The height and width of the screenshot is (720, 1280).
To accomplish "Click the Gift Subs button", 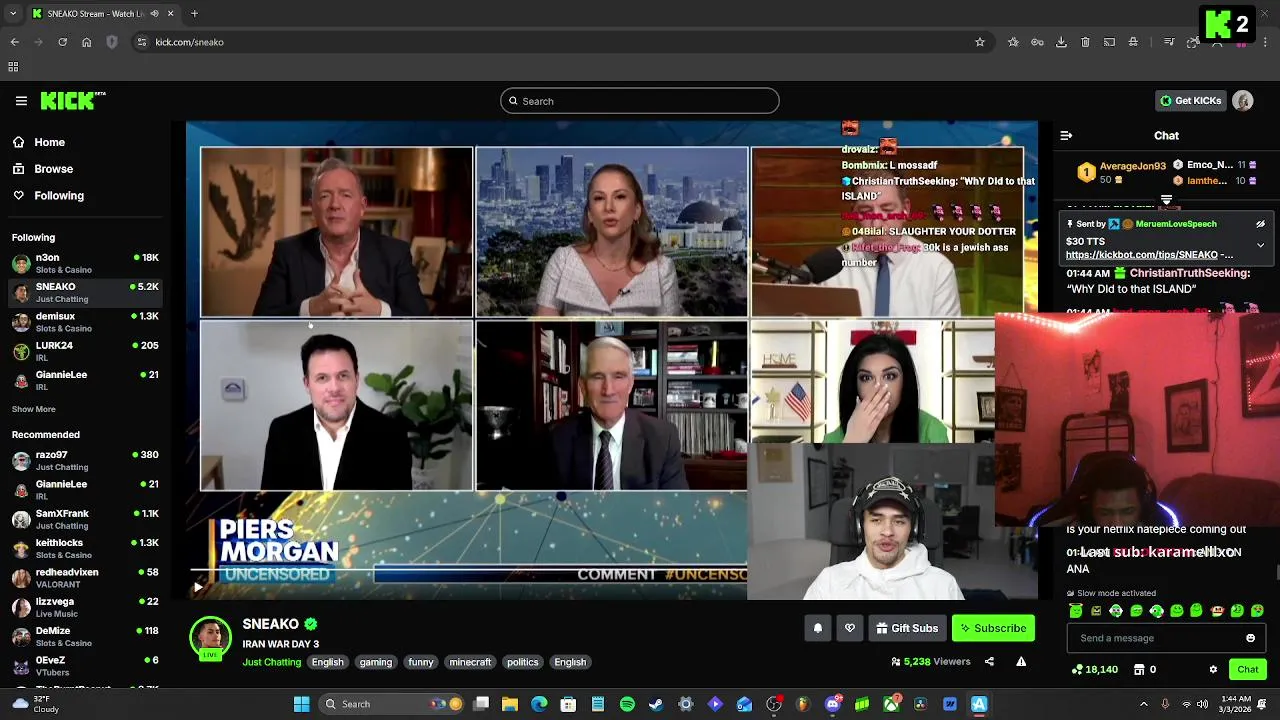I will coord(907,628).
